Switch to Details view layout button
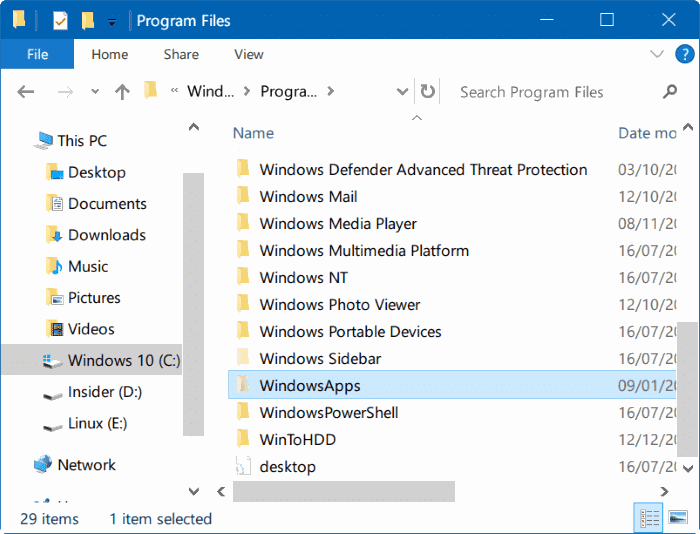Screen dimensions: 700x534 (x=649, y=518)
